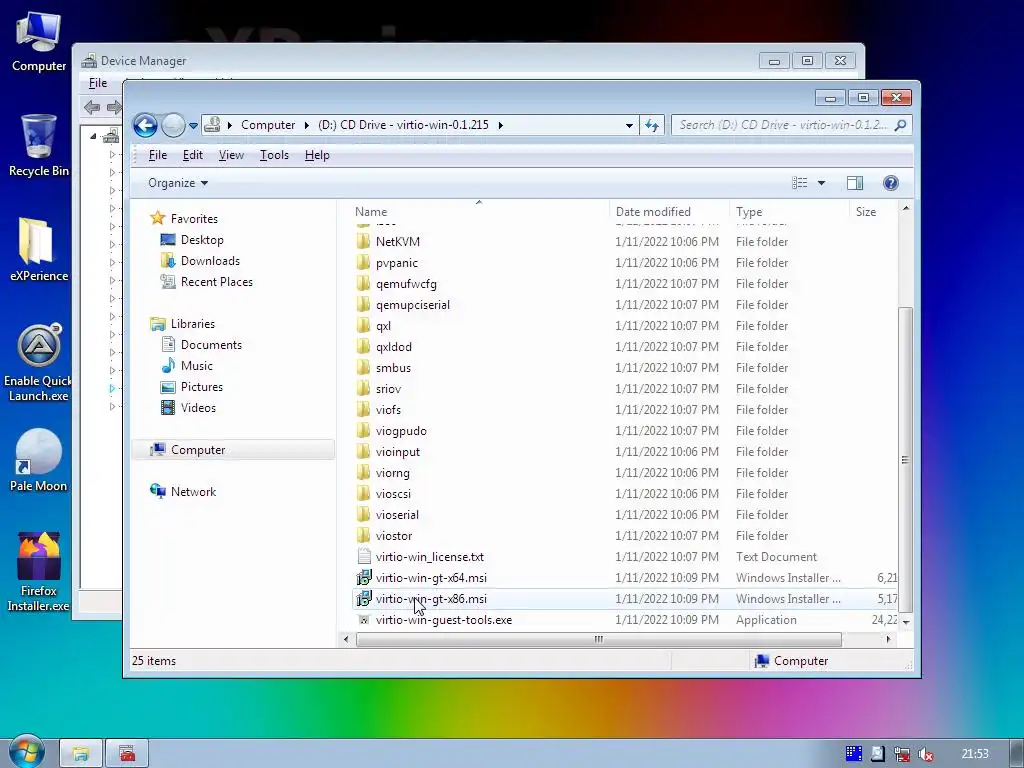Click the vertical scrollbar down arrow
This screenshot has height=768, width=1024.
coord(906,622)
